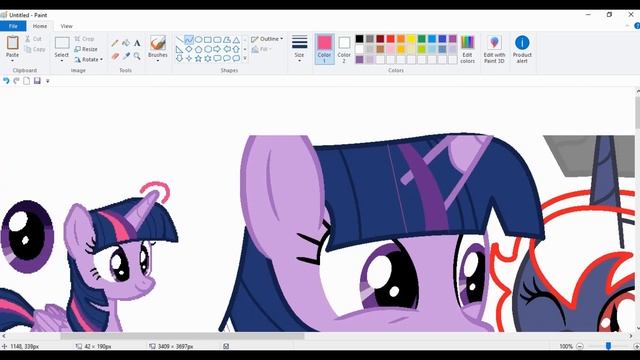Choose the Triangle shape

click(x=236, y=40)
